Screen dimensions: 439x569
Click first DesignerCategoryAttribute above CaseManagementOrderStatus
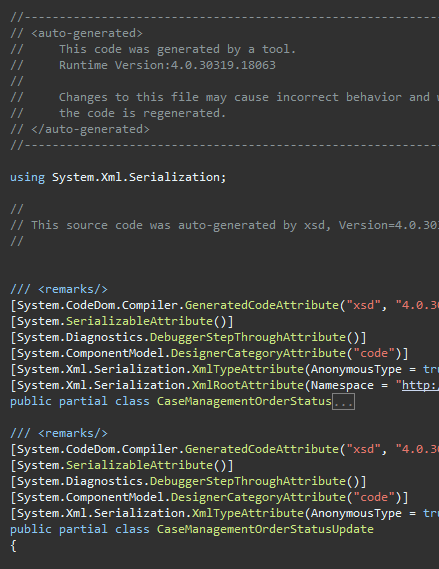tap(258, 353)
